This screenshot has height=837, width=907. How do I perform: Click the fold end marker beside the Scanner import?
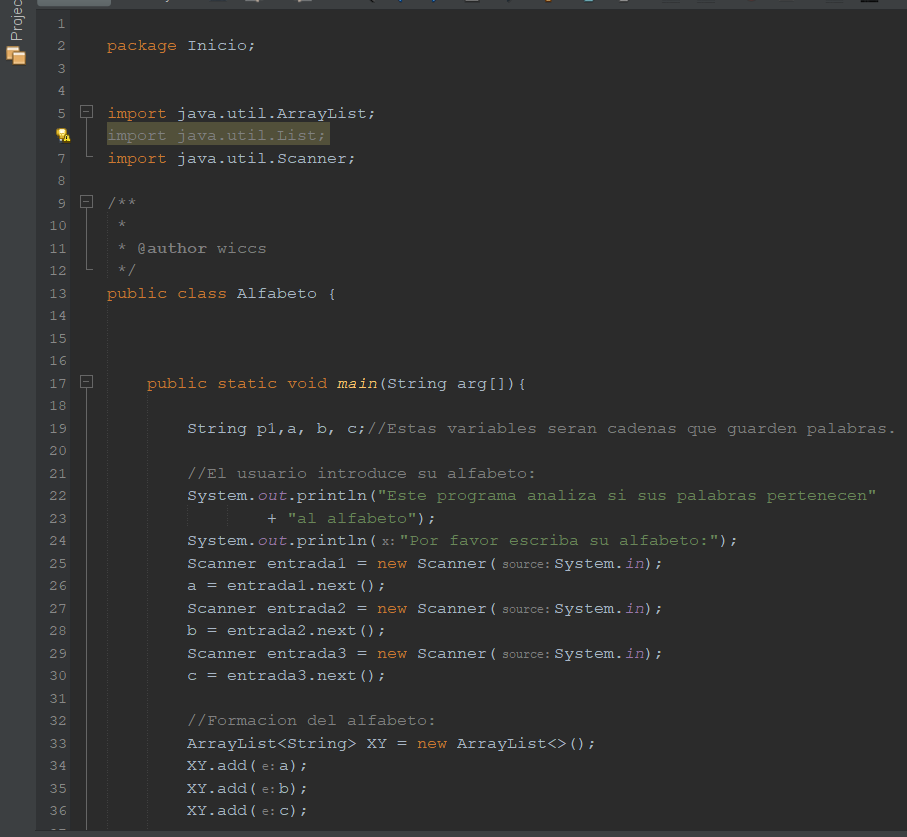[x=87, y=157]
